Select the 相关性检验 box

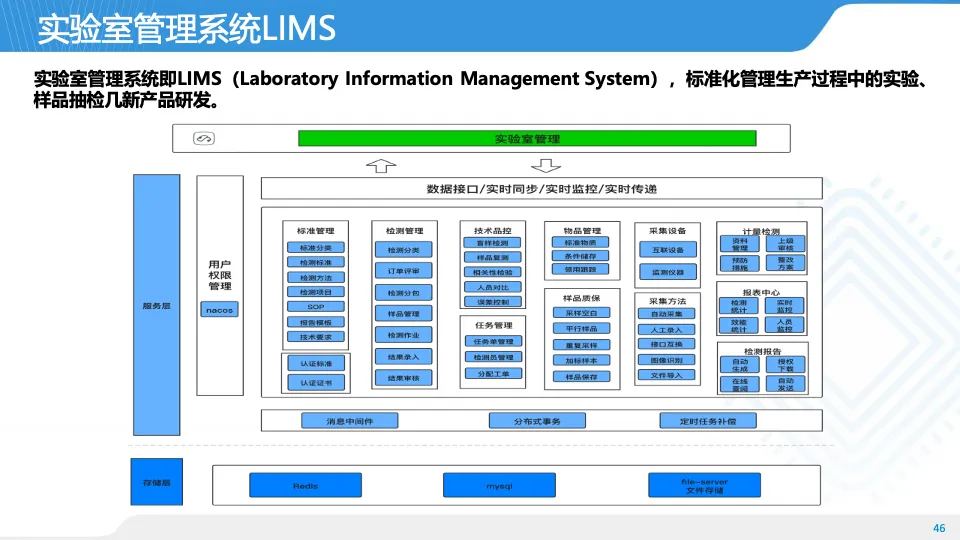[492, 272]
